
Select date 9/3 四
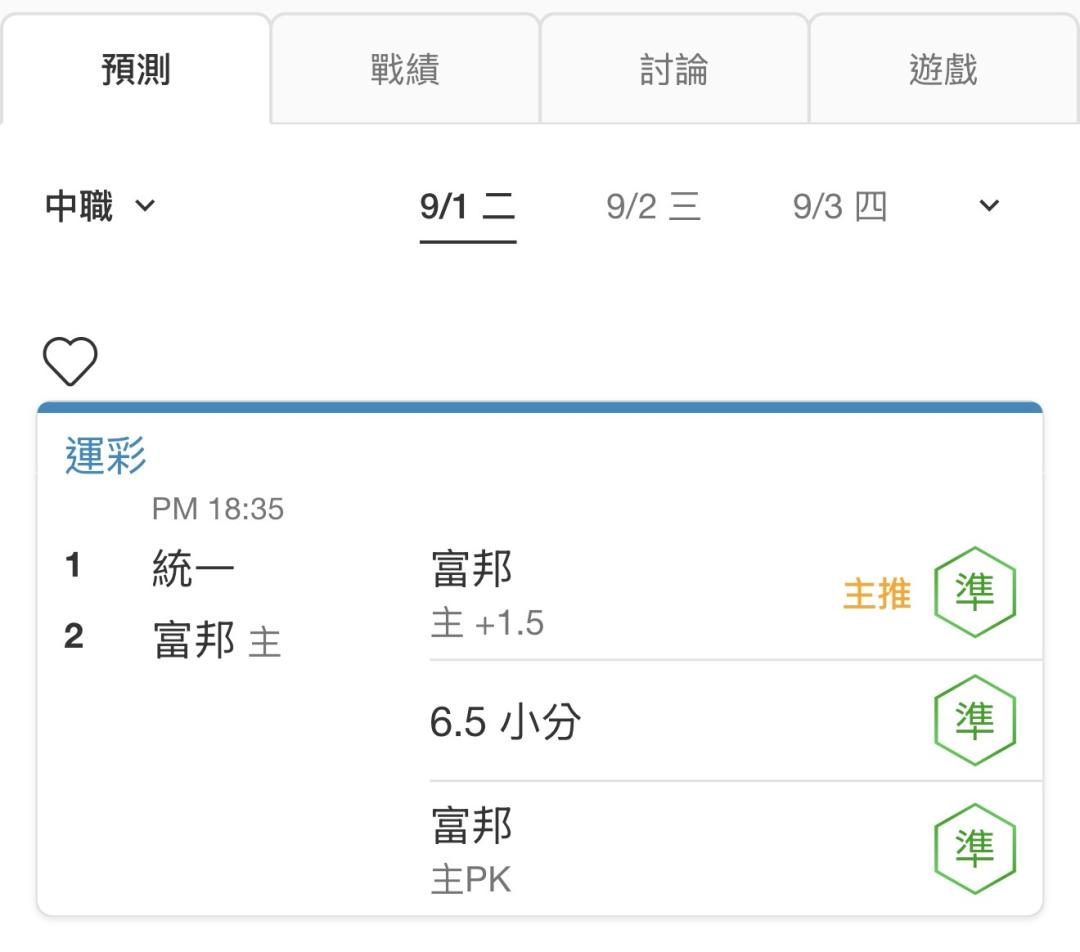[840, 206]
